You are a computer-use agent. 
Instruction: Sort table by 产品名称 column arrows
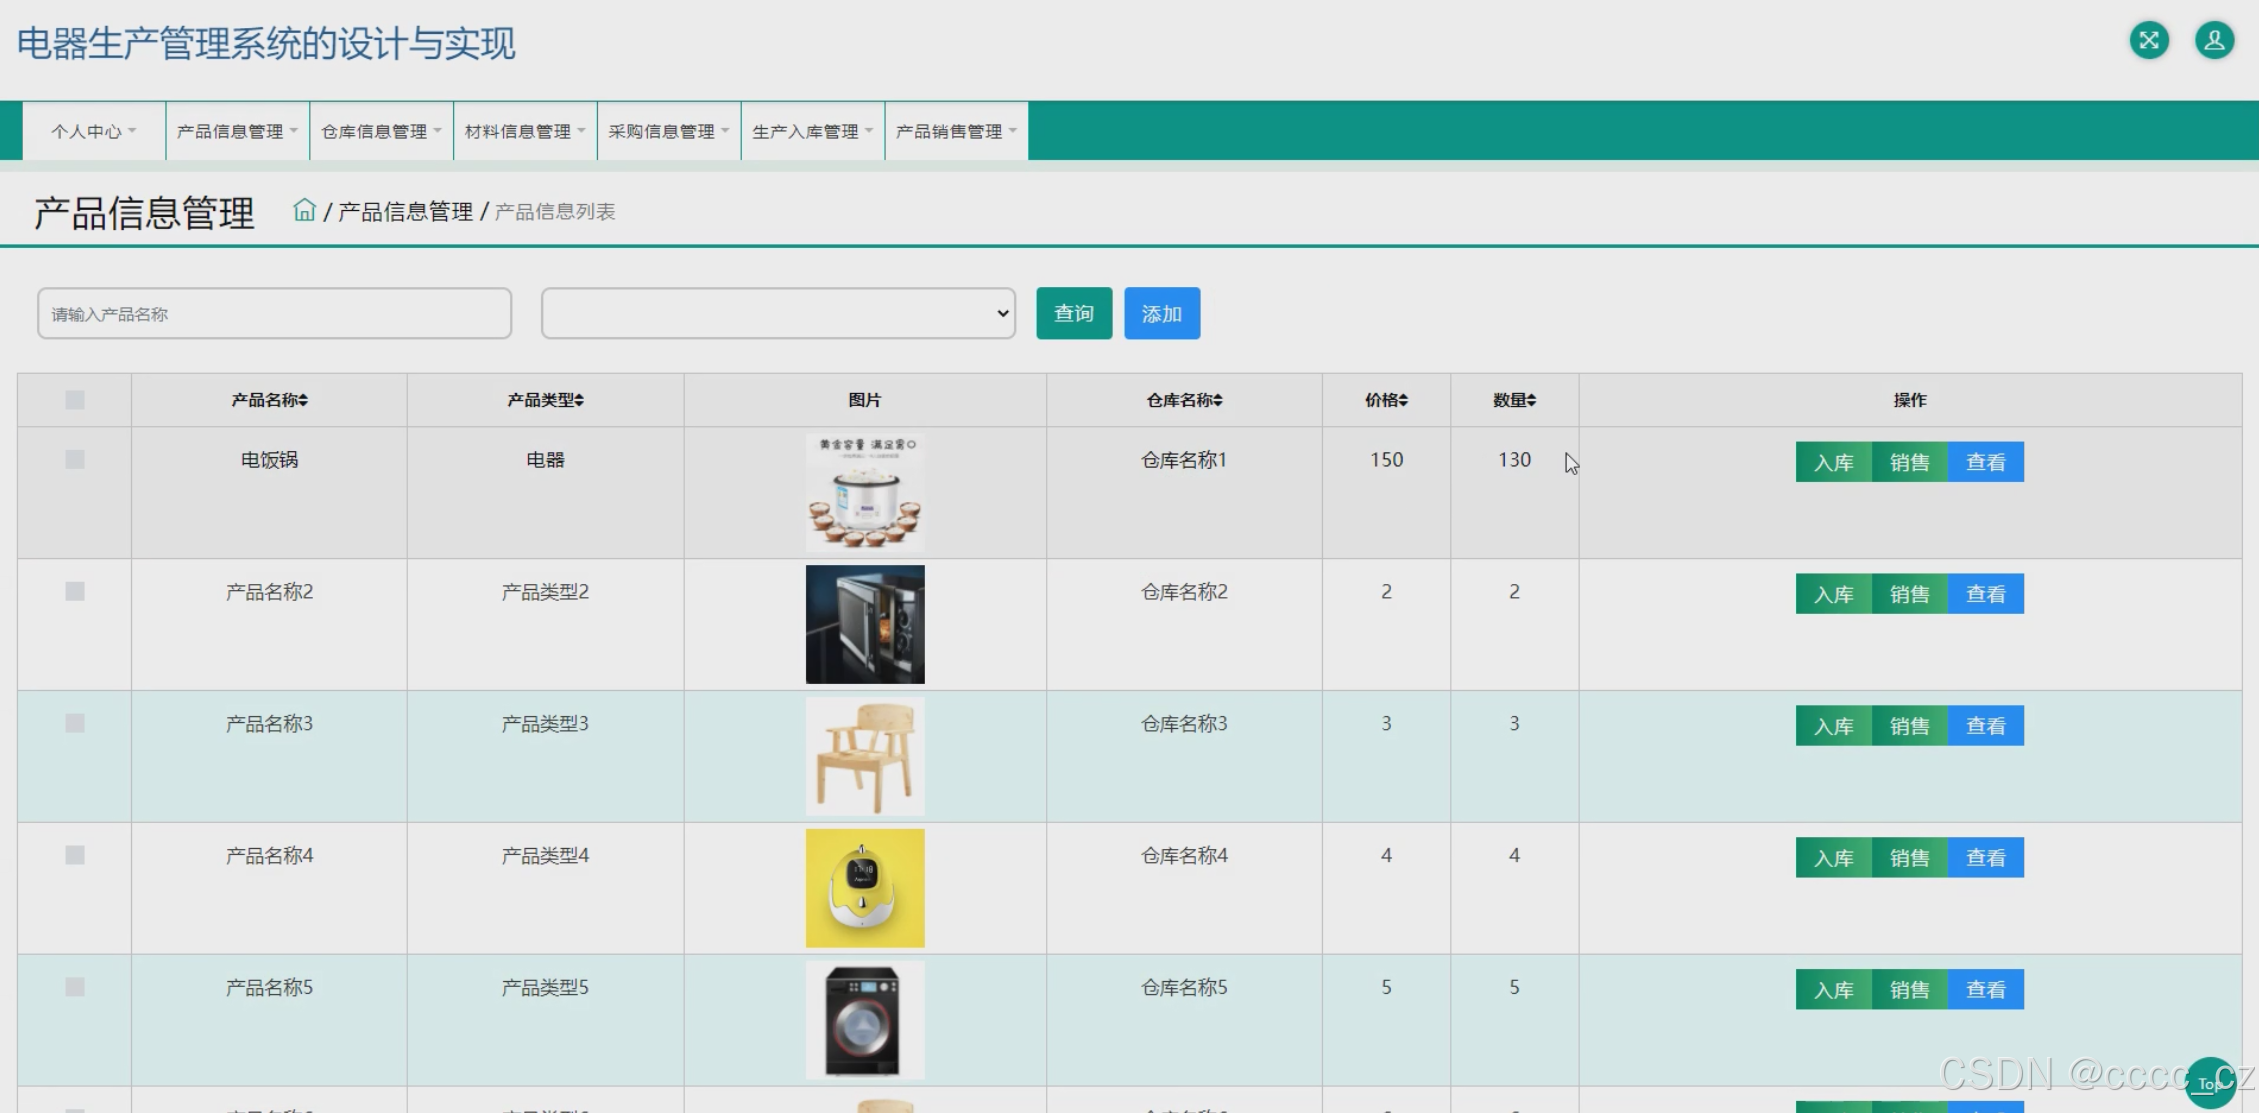pos(302,400)
